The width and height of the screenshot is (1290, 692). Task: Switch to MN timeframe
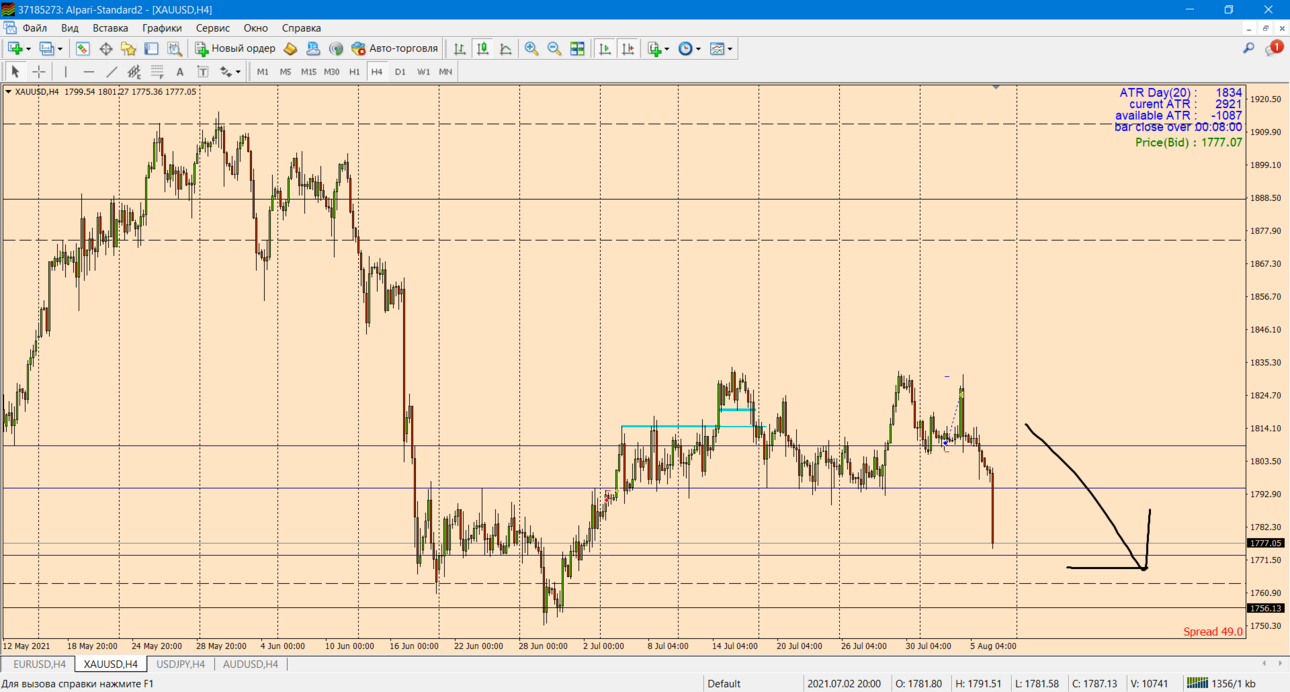[445, 72]
